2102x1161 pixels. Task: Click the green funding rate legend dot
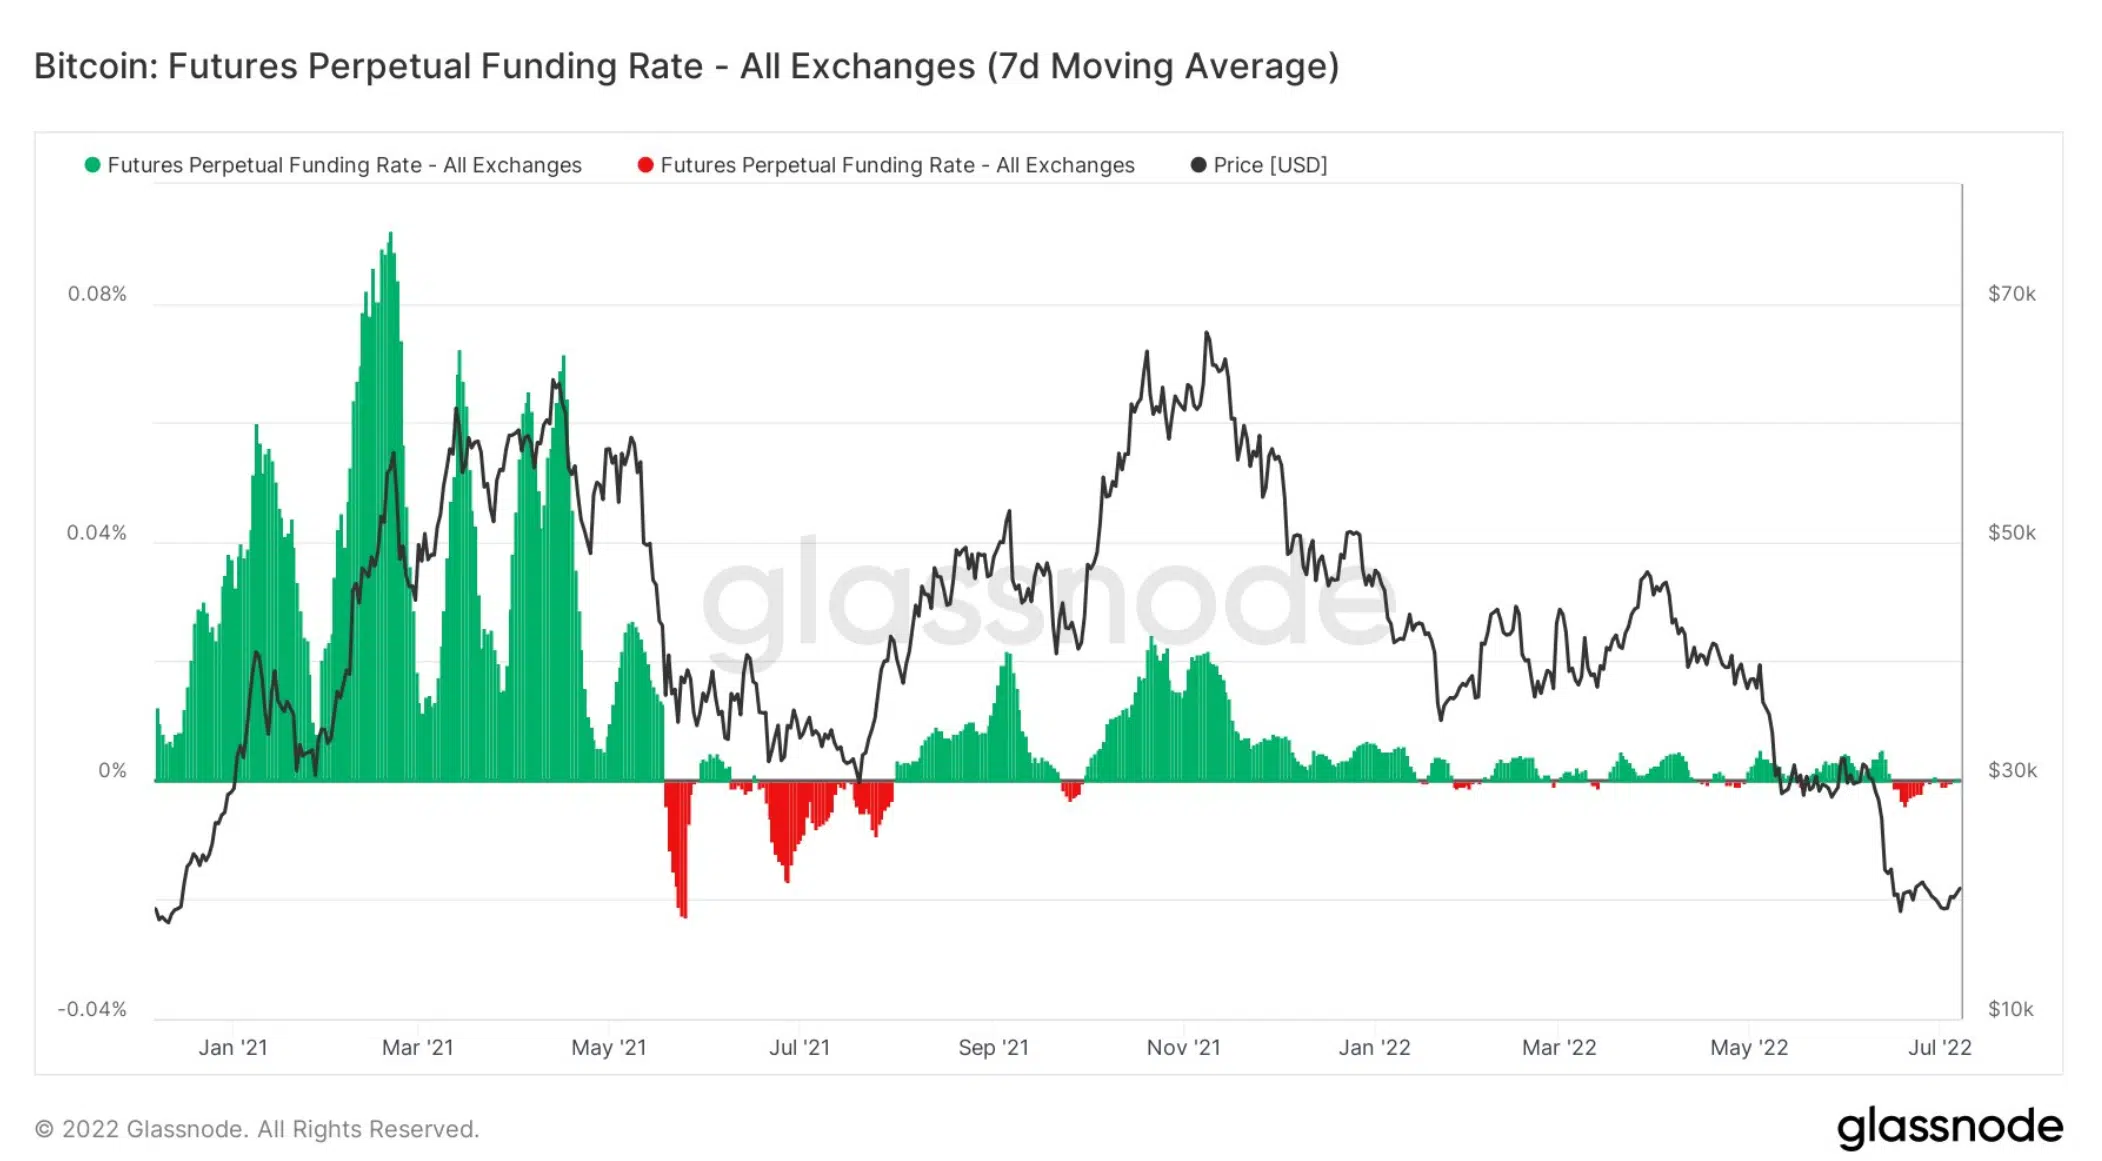click(x=93, y=165)
